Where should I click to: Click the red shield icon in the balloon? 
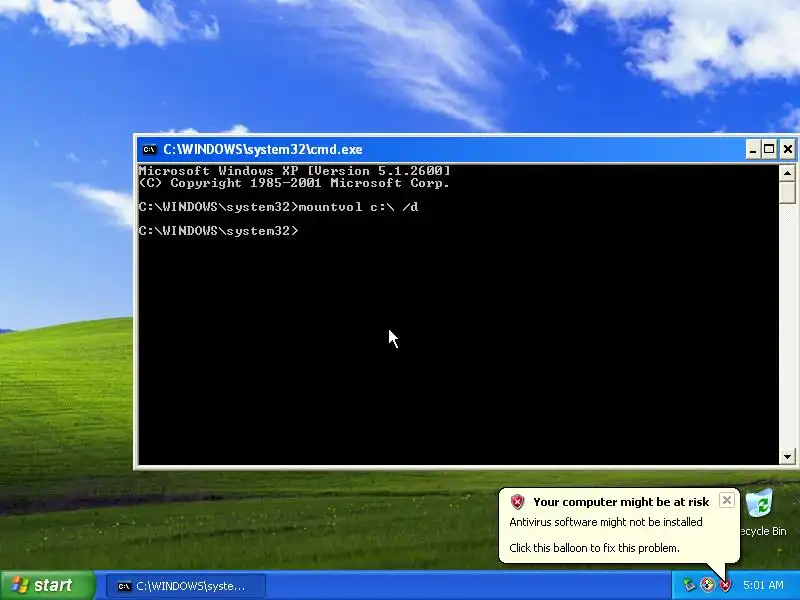point(517,502)
